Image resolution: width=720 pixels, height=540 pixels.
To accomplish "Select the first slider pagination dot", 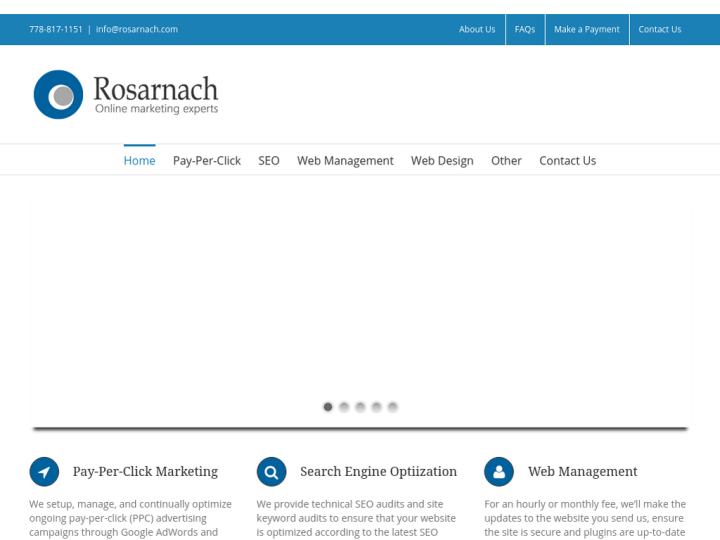I will point(328,407).
